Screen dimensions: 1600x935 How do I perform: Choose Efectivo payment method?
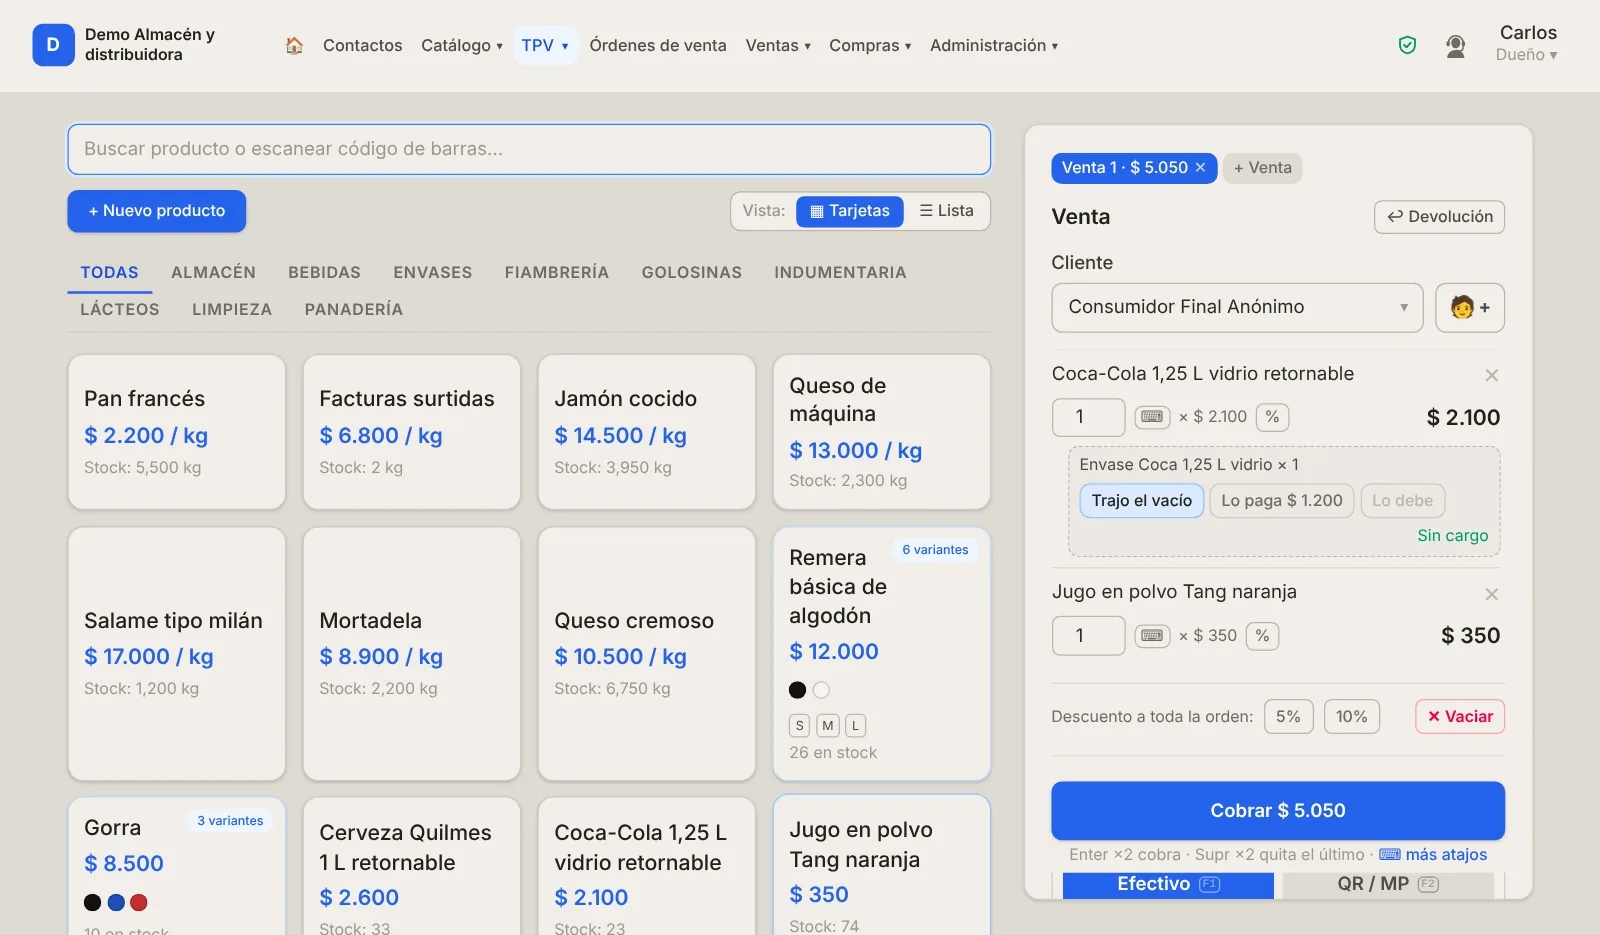point(1168,885)
